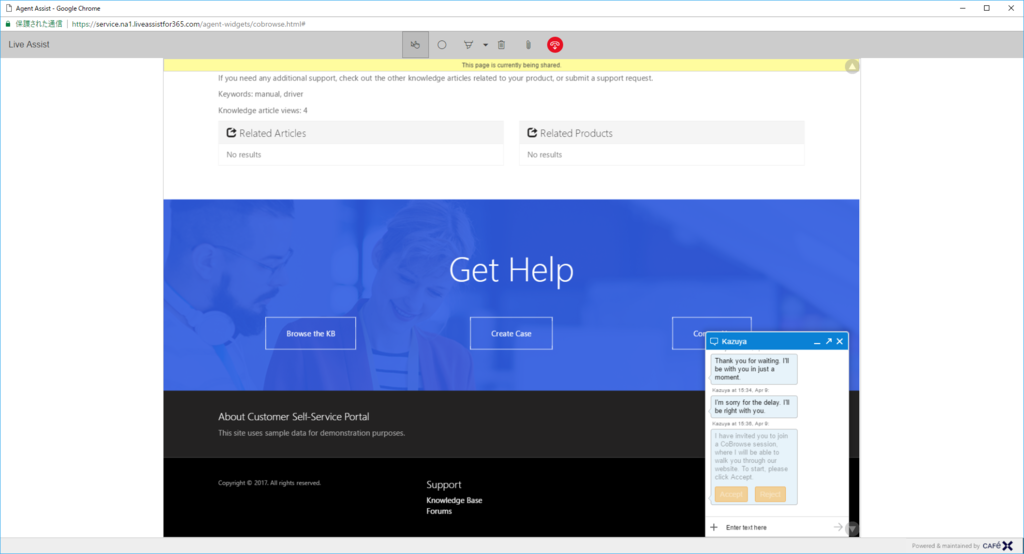Select the pointer hand control tool
1024x554 pixels.
click(x=415, y=45)
